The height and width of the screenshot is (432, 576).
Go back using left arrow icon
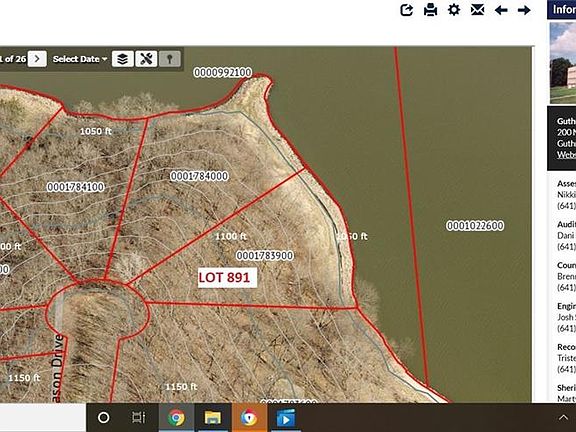coord(501,10)
